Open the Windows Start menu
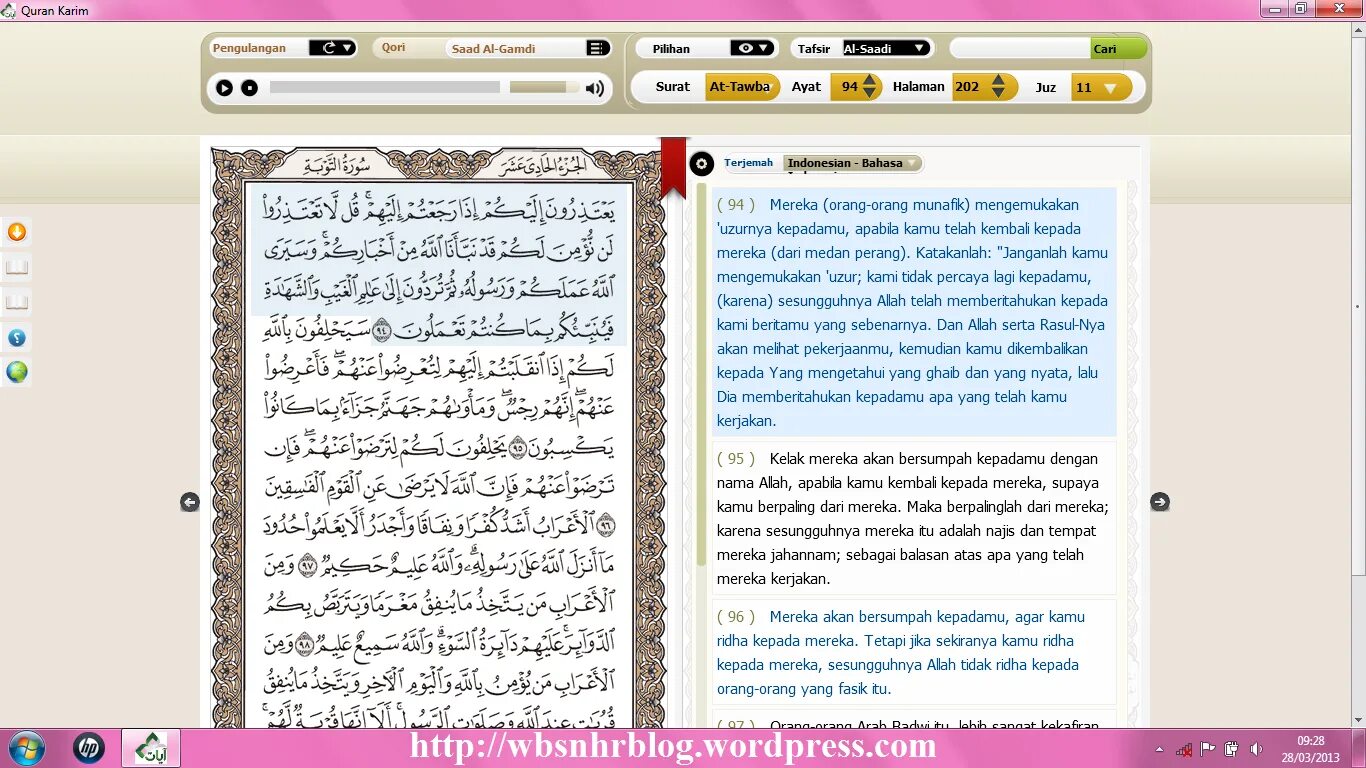Image resolution: width=1366 pixels, height=768 pixels. click(26, 748)
